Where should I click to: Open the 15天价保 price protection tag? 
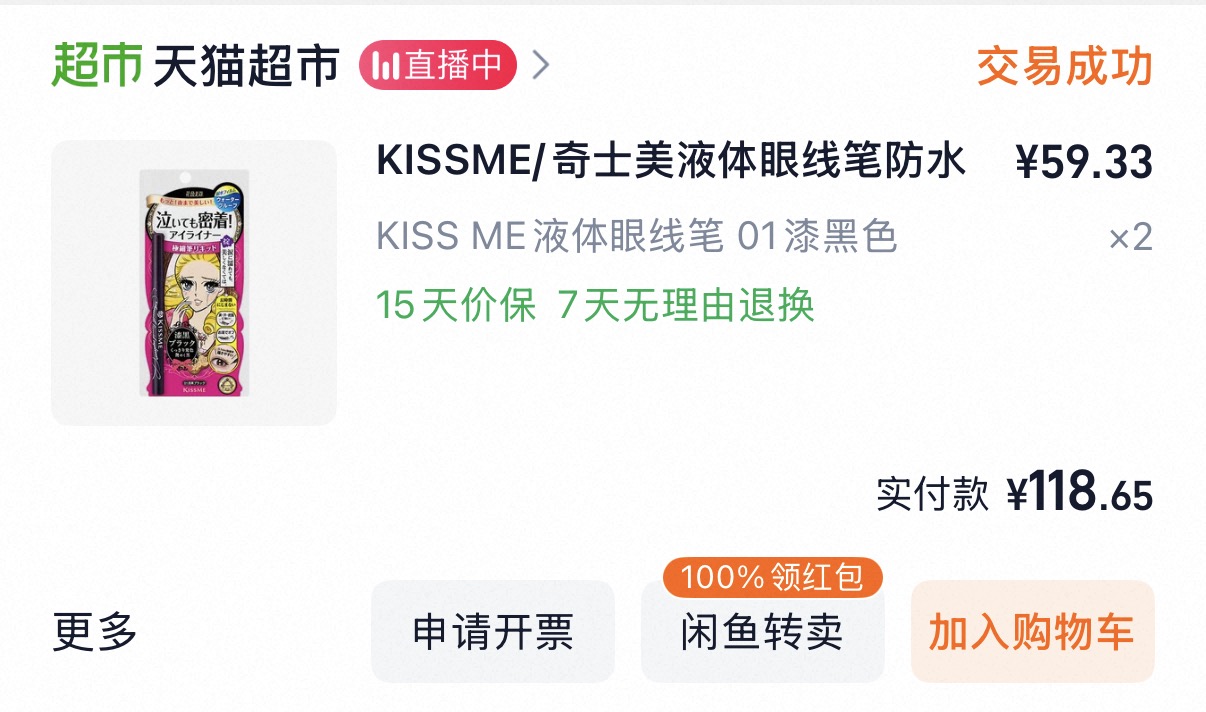tap(456, 304)
